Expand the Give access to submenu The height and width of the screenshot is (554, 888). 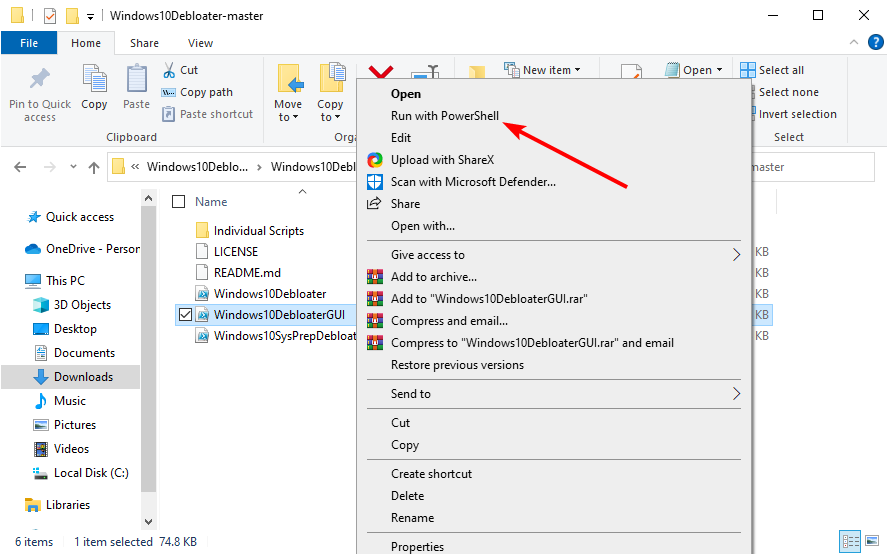tap(736, 255)
